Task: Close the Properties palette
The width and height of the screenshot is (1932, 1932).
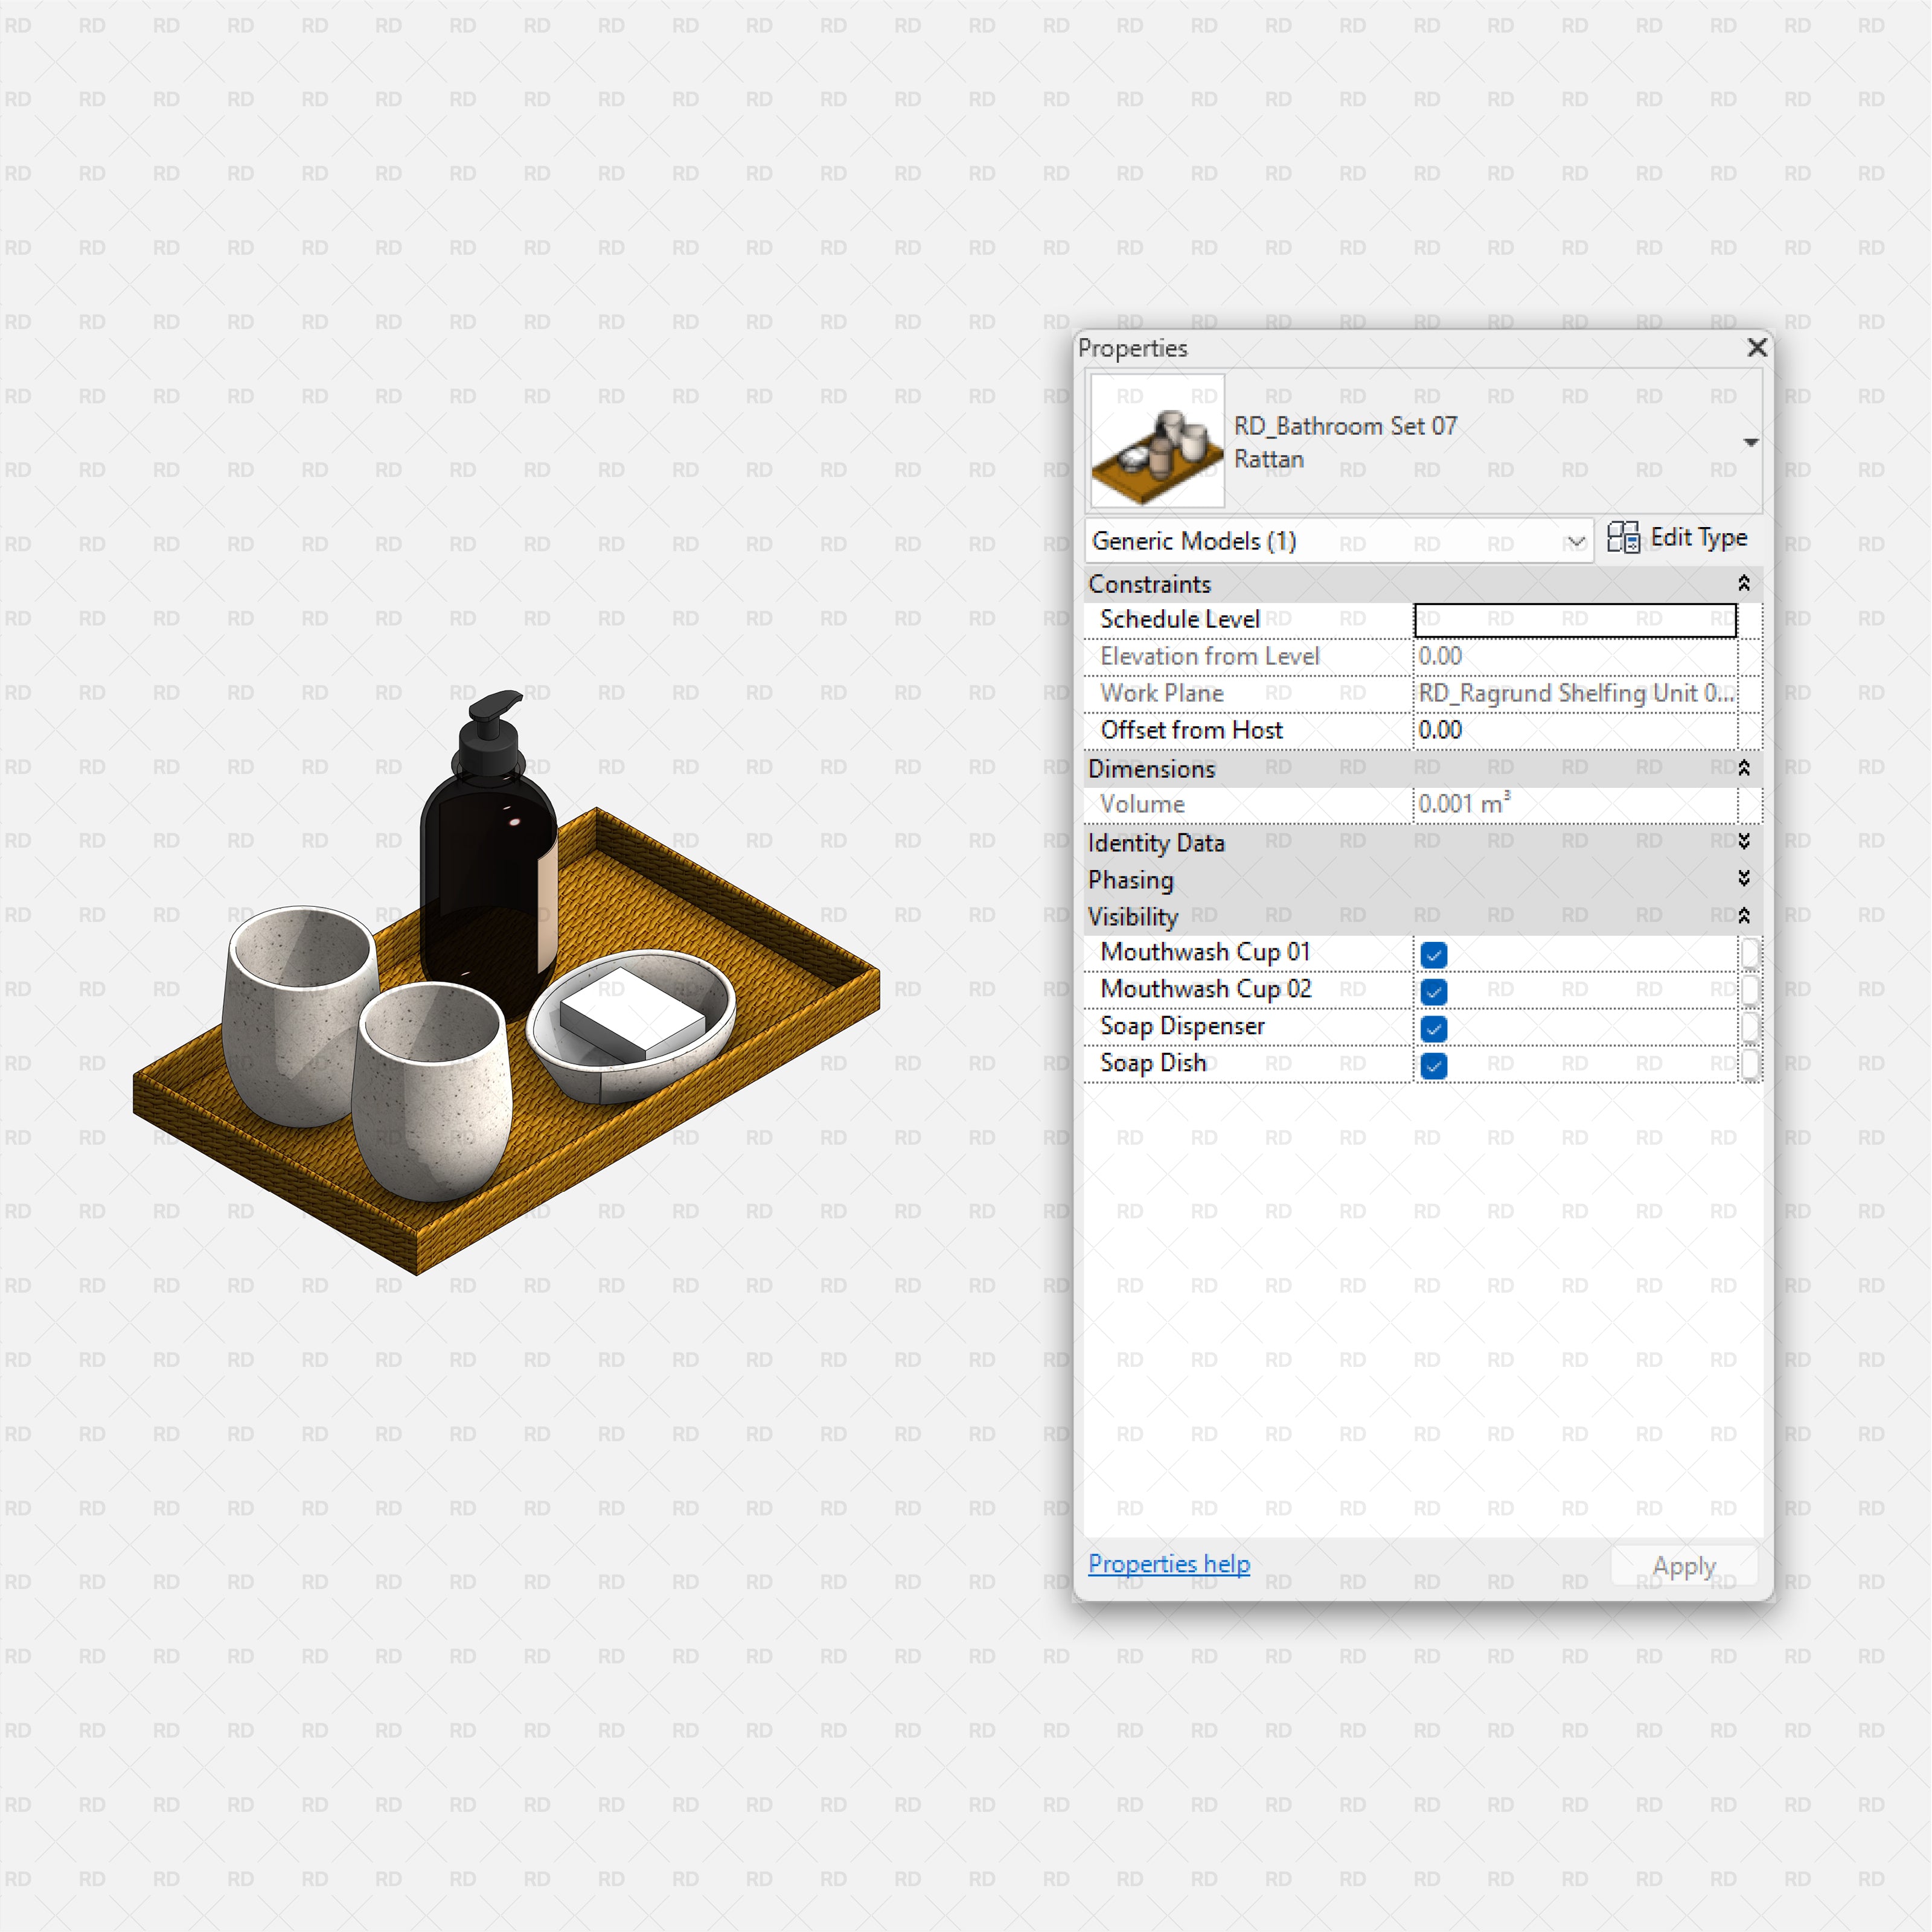Action: [x=1757, y=347]
